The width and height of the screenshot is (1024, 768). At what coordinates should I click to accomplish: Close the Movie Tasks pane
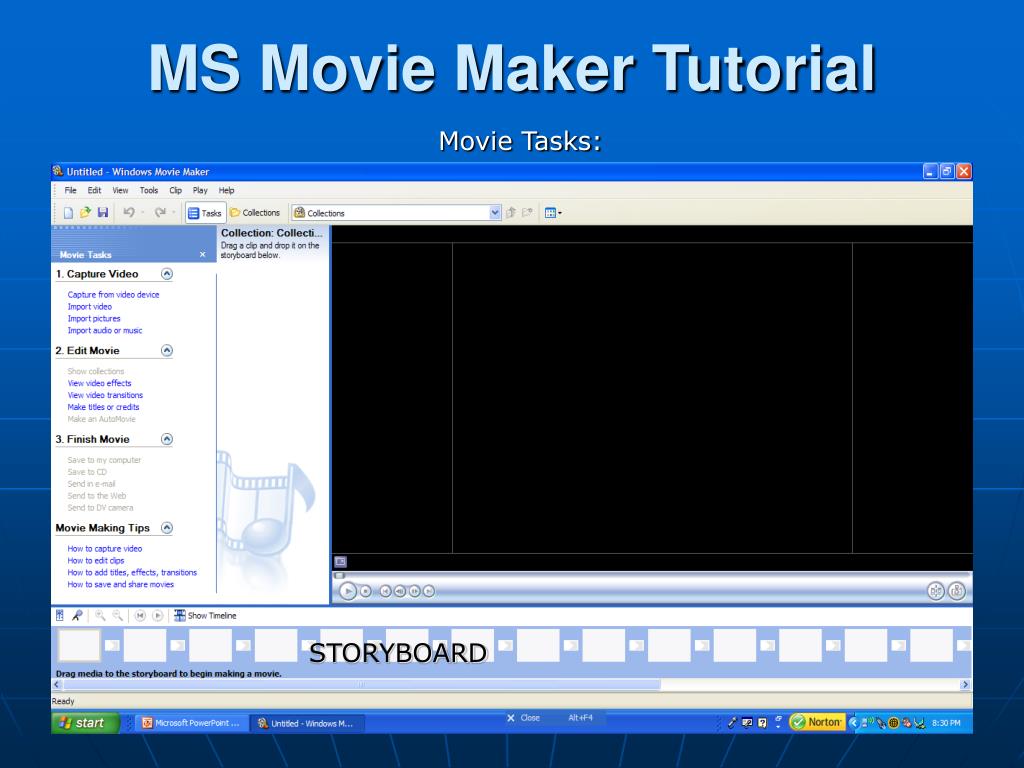202,255
